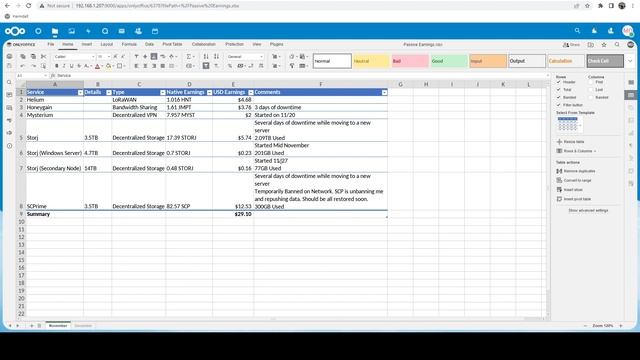Click Nextcloud top bar search magnifier

click(577, 31)
